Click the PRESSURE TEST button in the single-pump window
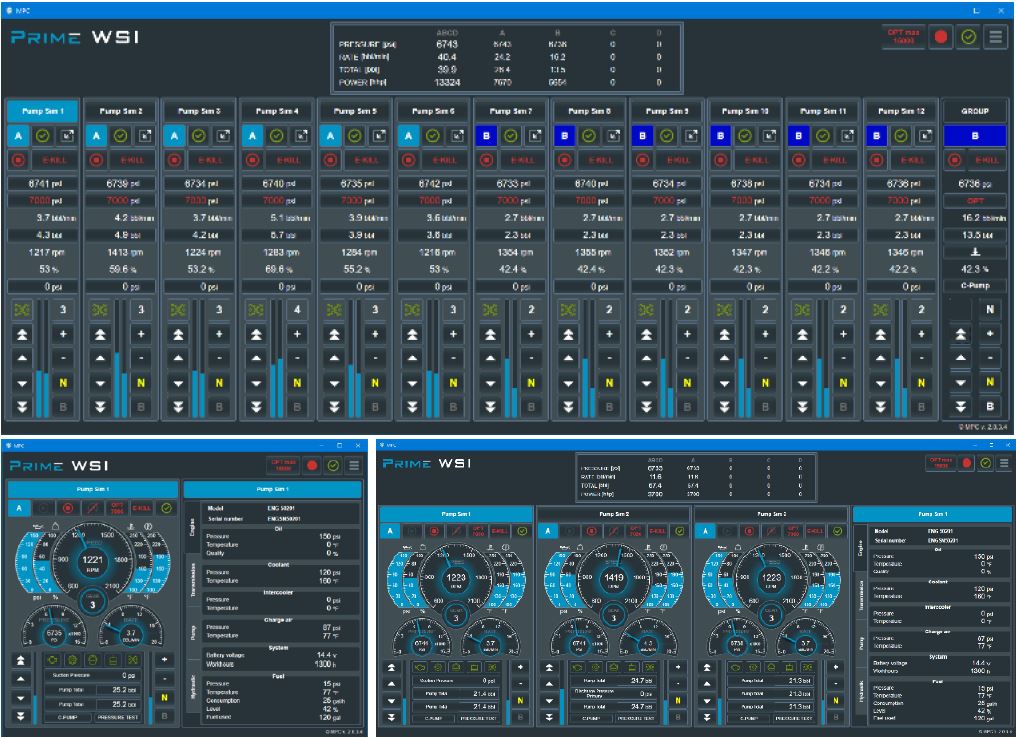The width and height of the screenshot is (1016, 738). pos(117,717)
